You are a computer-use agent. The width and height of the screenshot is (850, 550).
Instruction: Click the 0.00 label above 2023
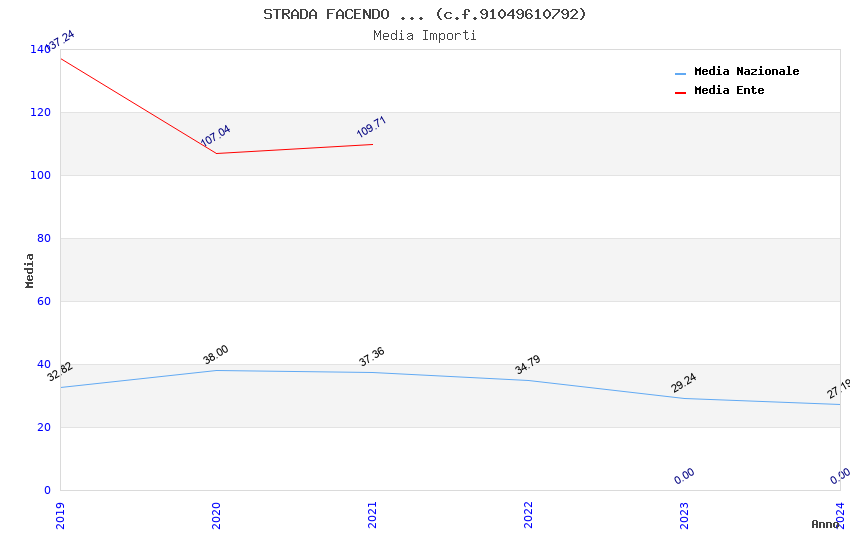(x=684, y=476)
